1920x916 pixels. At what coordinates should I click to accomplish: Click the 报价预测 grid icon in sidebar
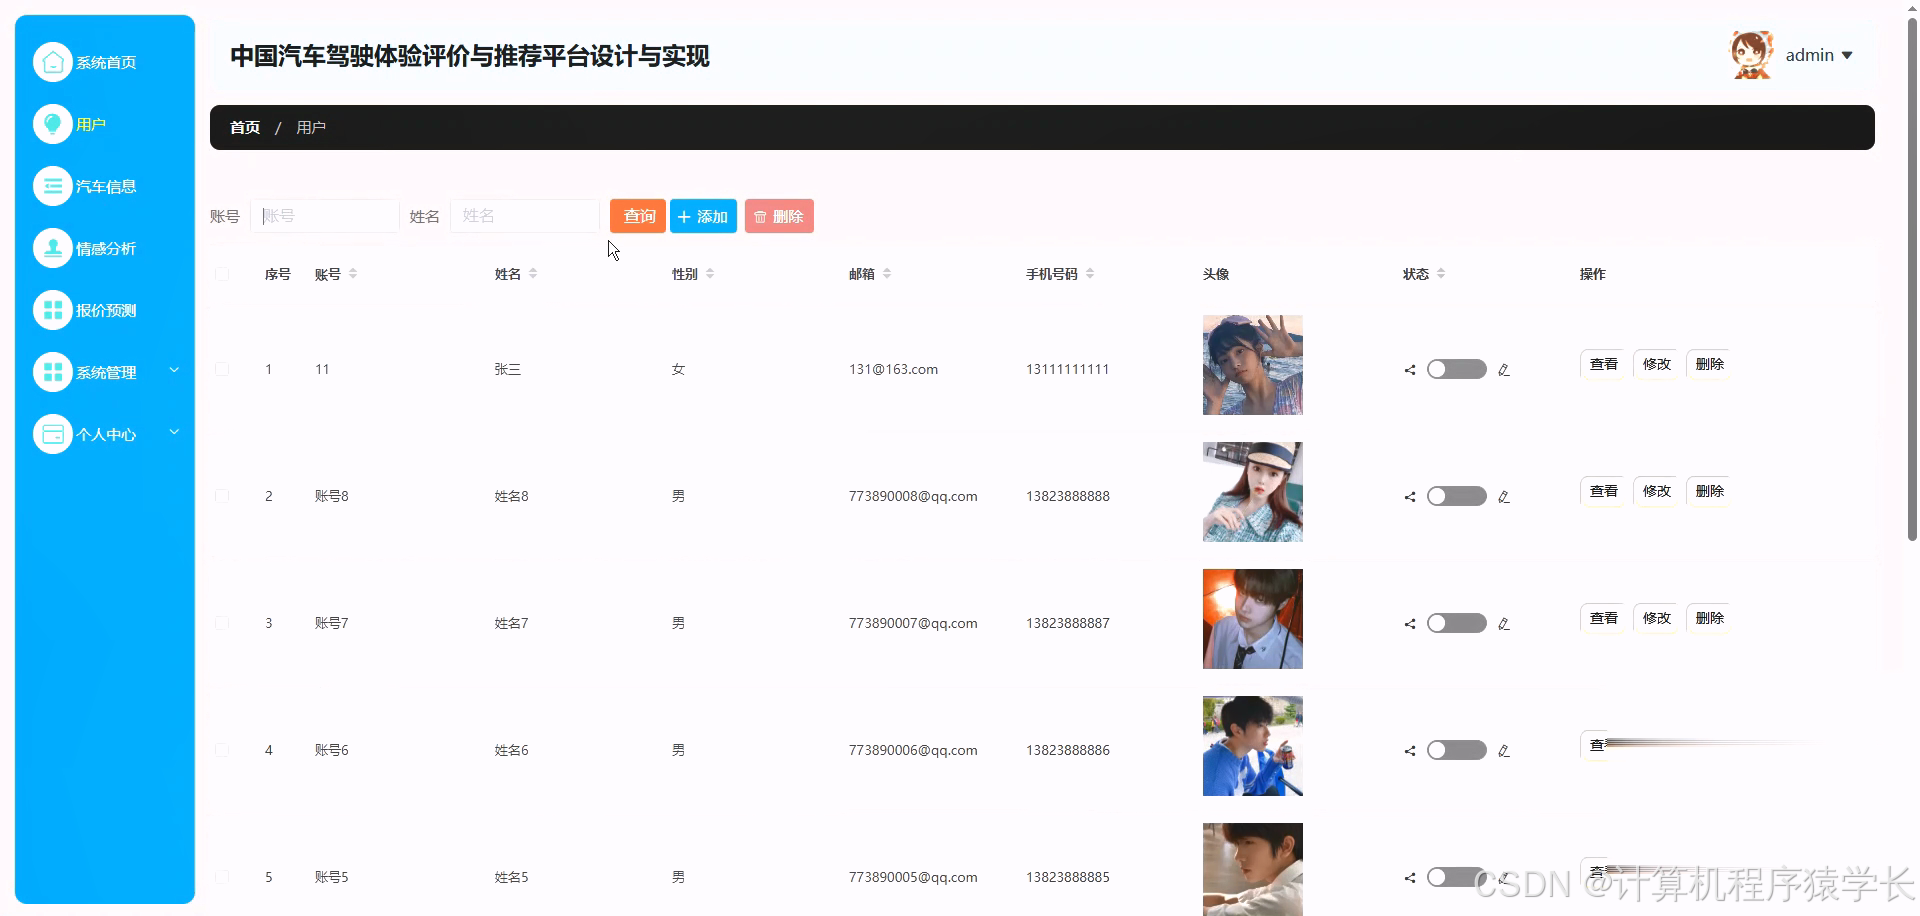tap(53, 310)
